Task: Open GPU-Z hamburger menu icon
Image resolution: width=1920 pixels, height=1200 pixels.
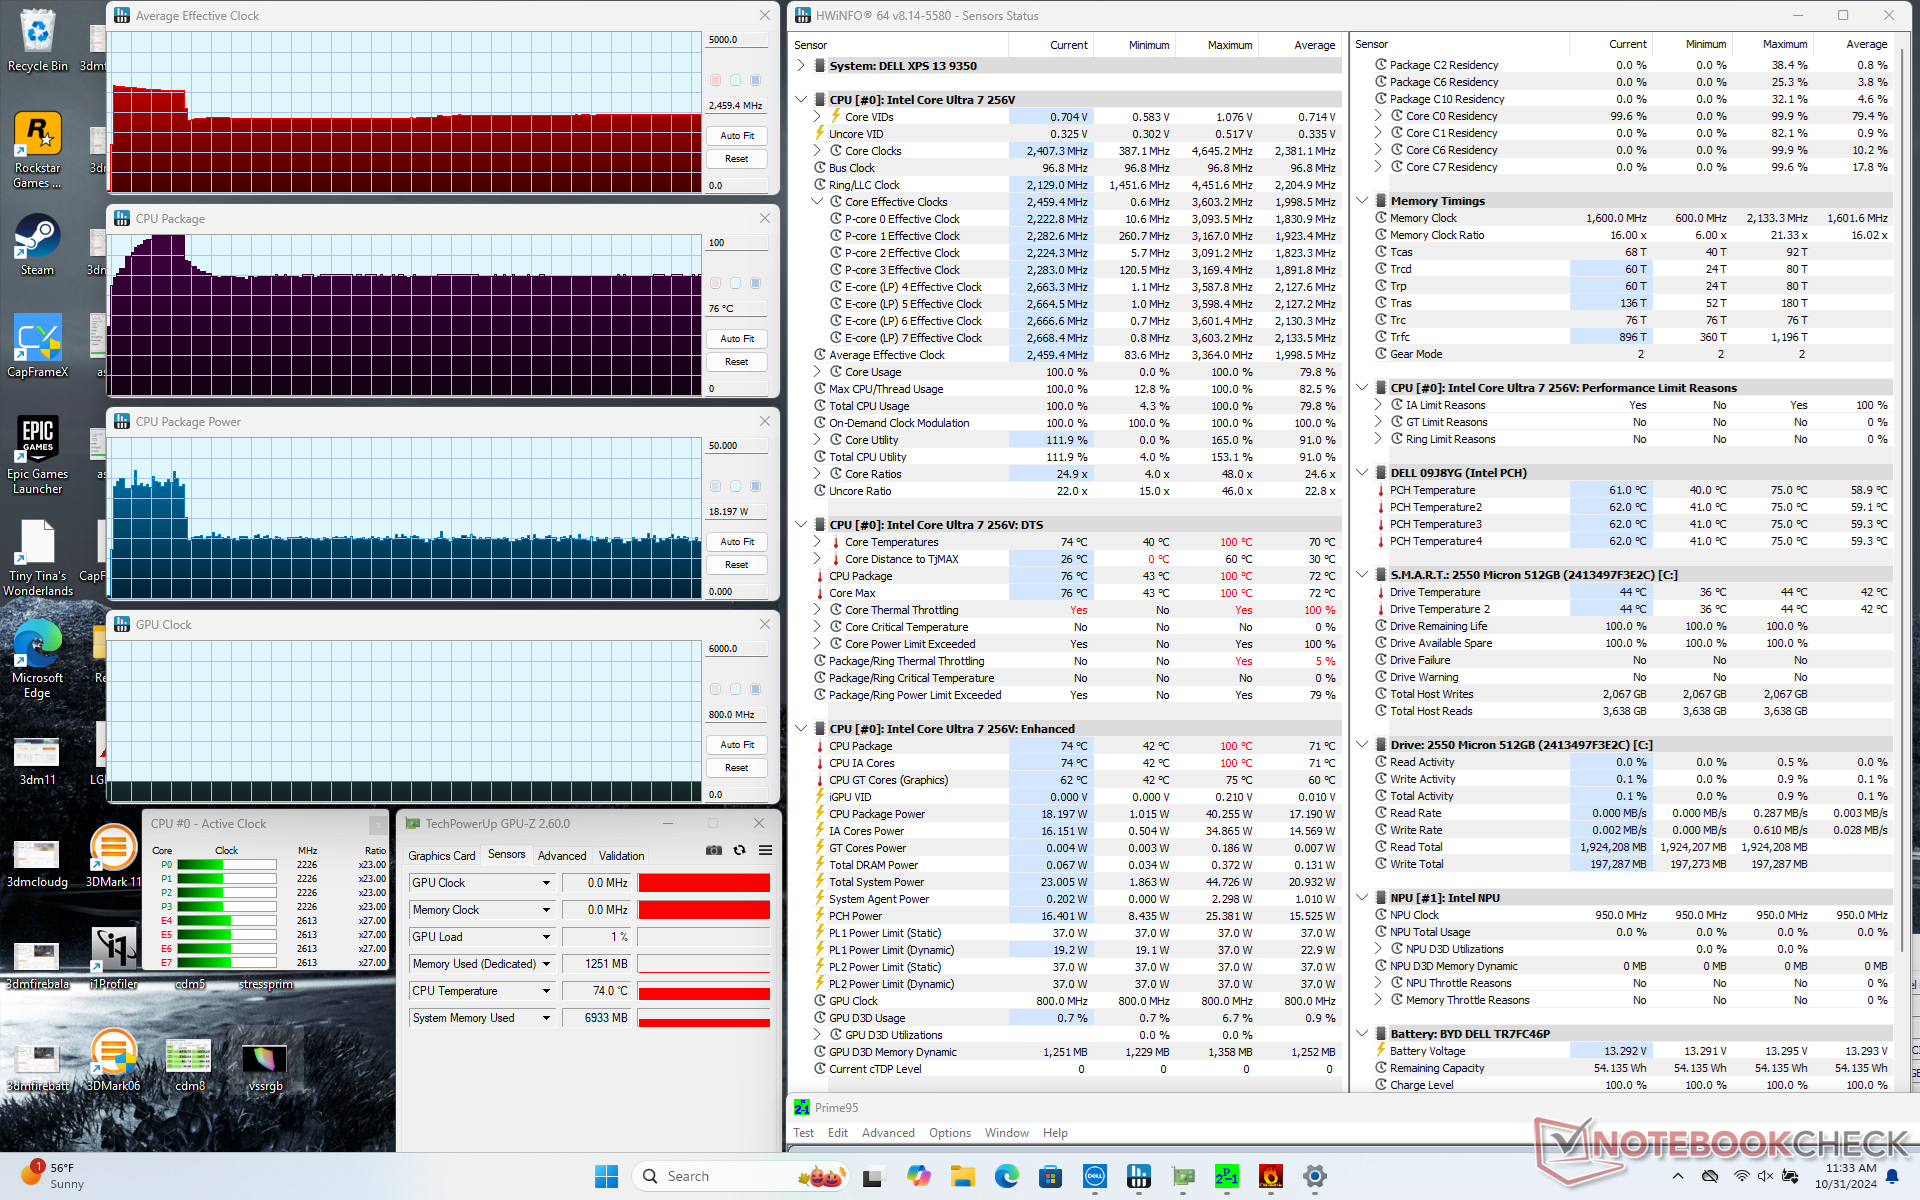Action: [x=765, y=850]
